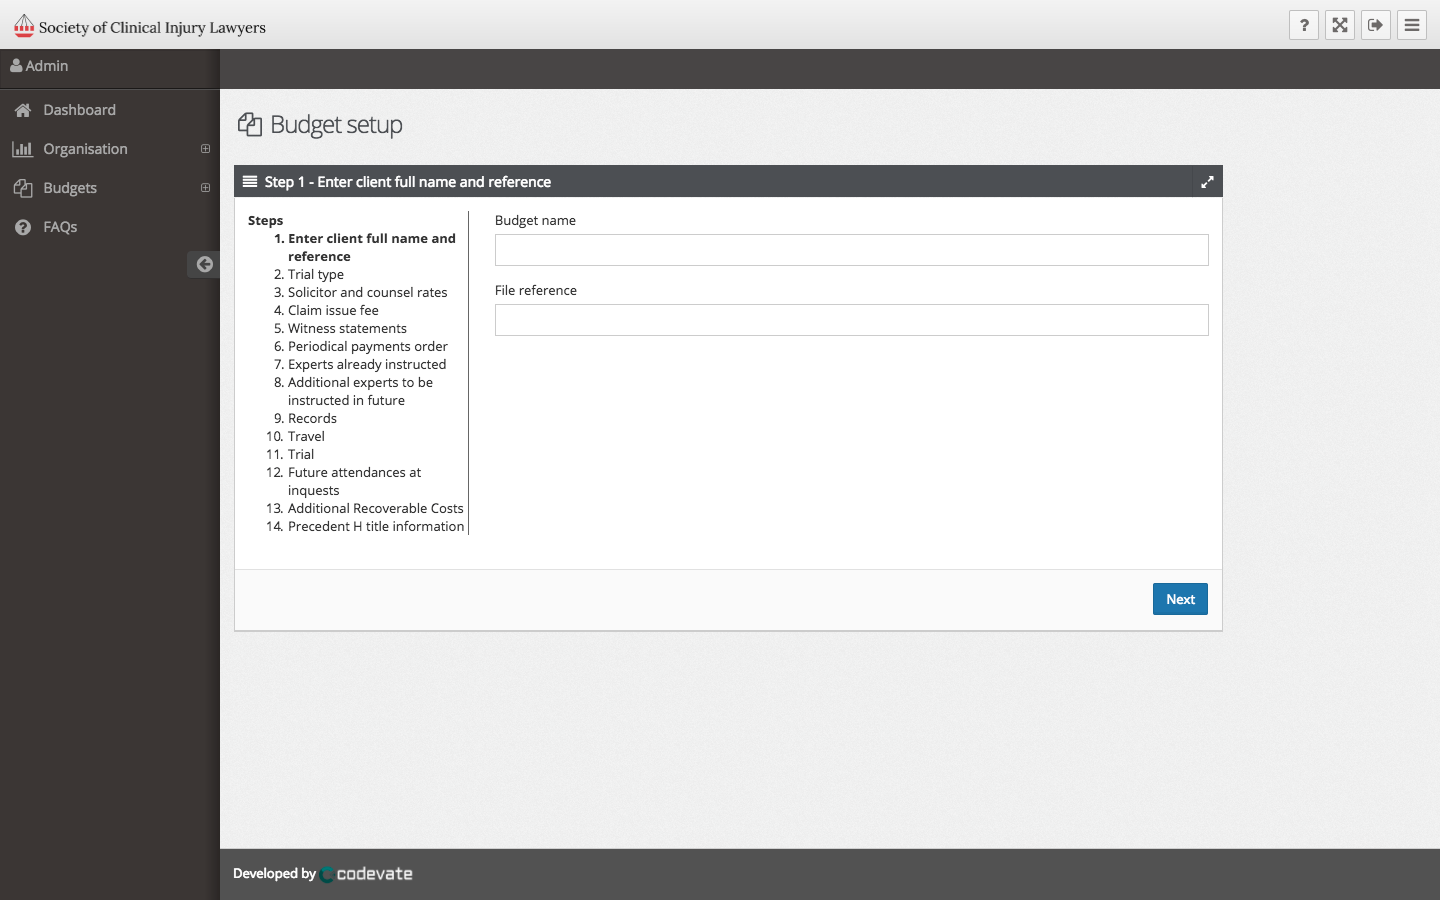Image resolution: width=1440 pixels, height=900 pixels.
Task: Select step 7 Experts already instructed
Action: 367,364
